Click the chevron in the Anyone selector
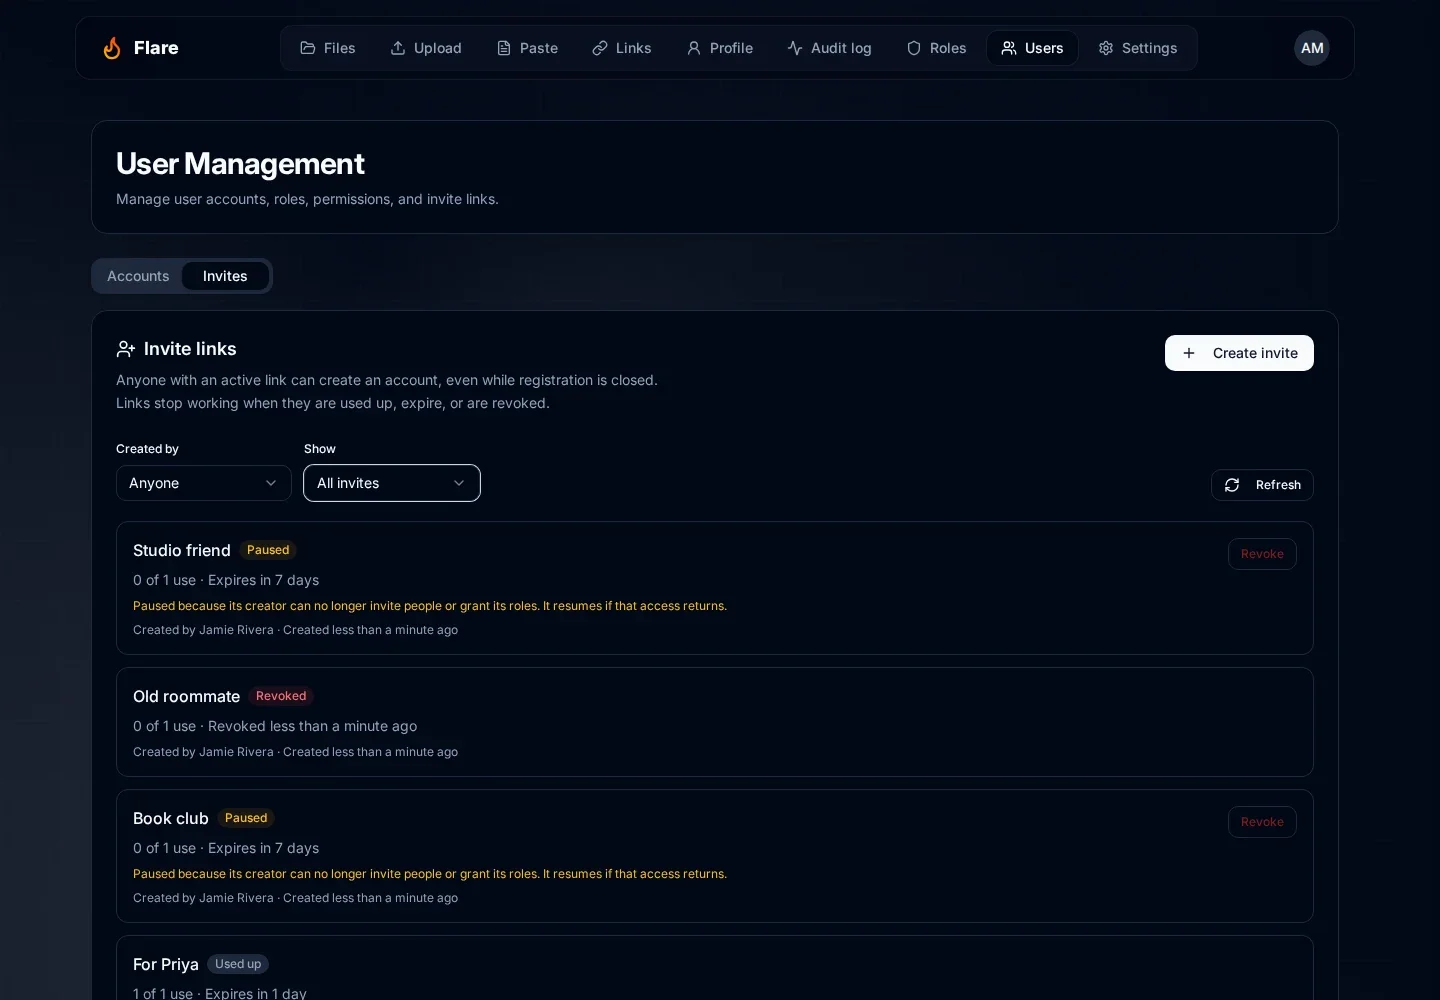 click(271, 483)
